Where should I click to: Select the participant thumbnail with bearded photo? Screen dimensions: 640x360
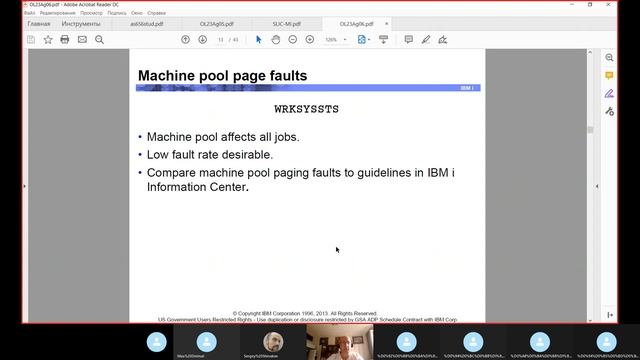point(273,342)
